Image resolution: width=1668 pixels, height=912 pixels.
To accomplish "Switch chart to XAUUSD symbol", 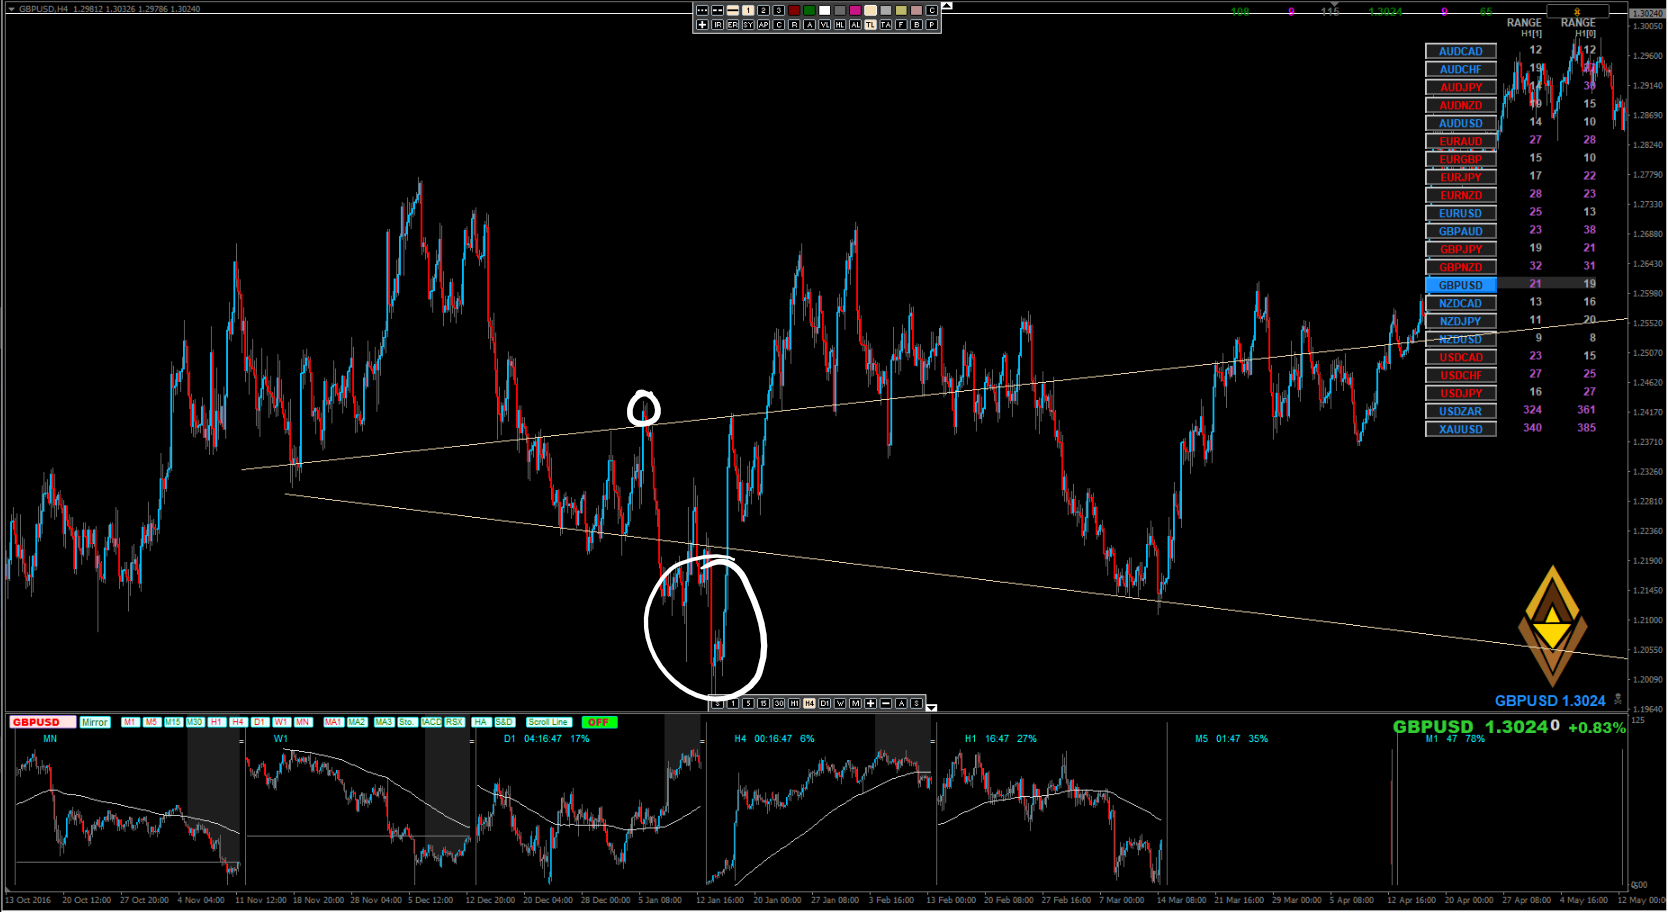I will click(1460, 429).
